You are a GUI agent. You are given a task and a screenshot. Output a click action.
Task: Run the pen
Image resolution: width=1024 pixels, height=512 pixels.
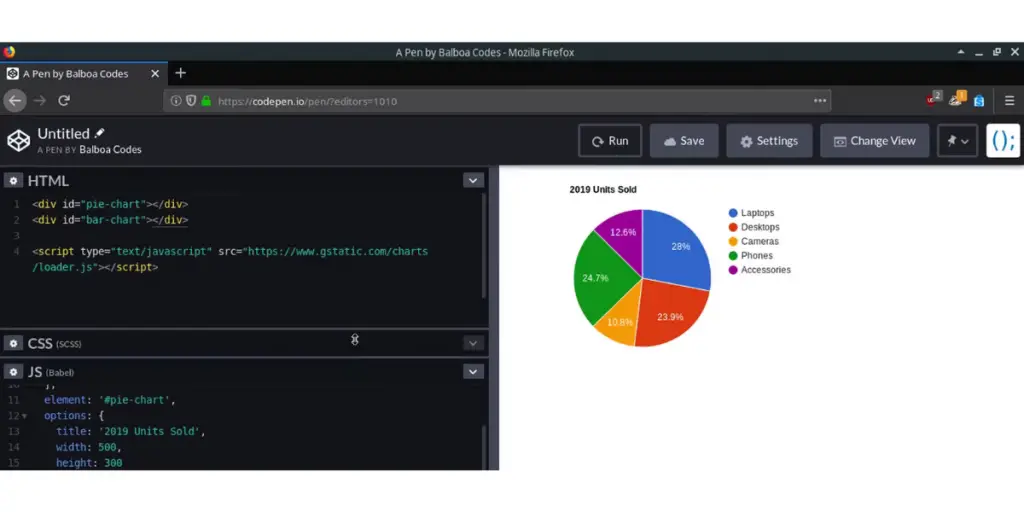tap(610, 141)
